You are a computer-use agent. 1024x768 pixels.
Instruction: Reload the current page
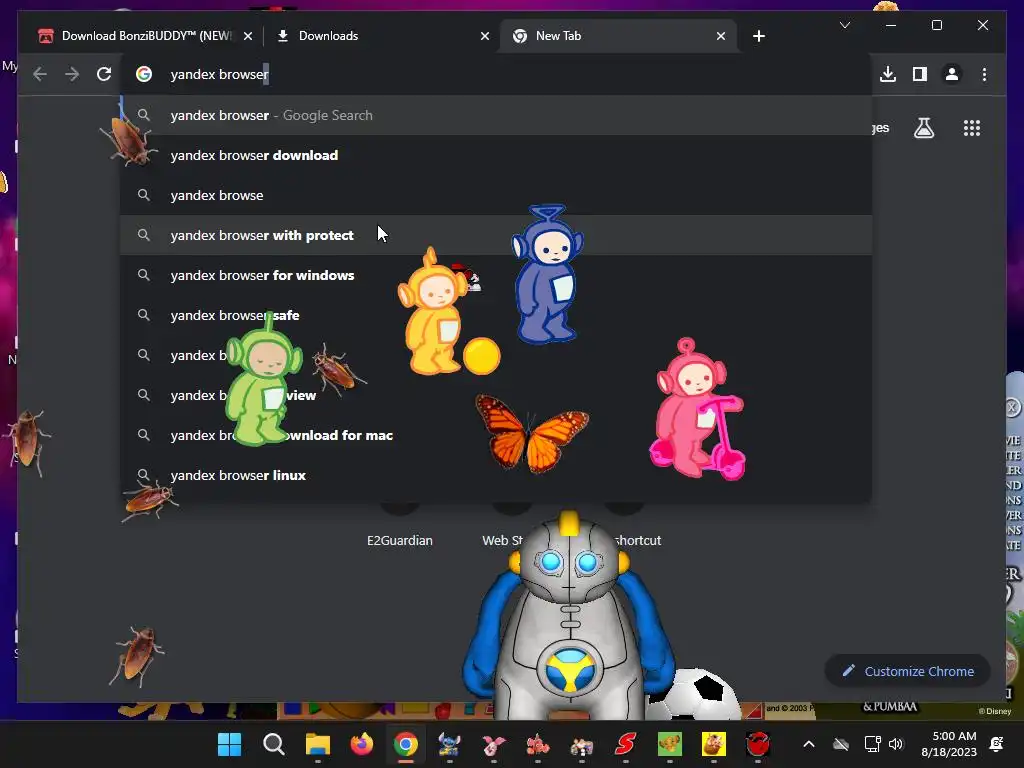104,74
